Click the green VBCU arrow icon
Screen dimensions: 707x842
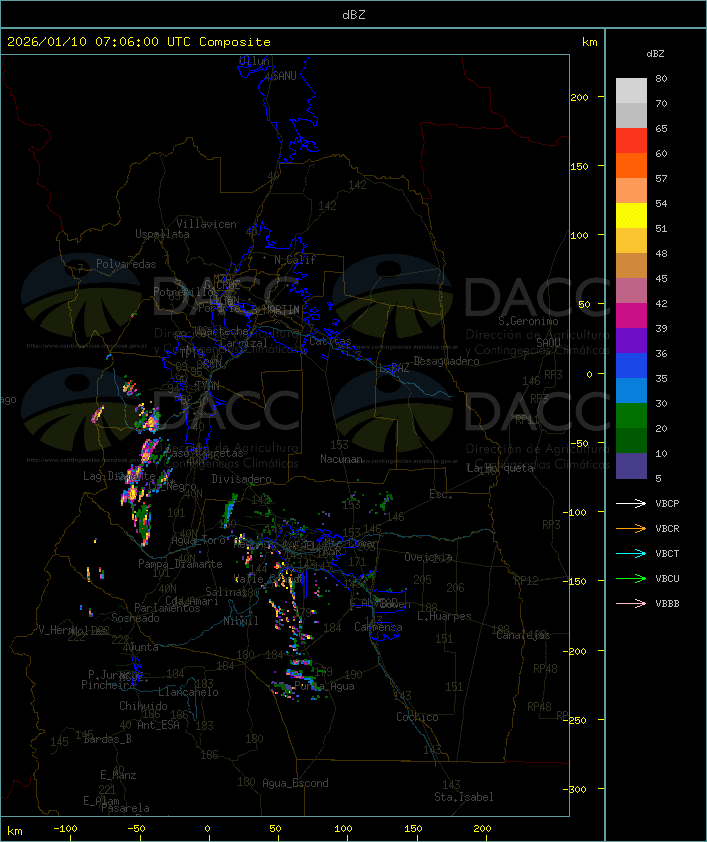[630, 578]
